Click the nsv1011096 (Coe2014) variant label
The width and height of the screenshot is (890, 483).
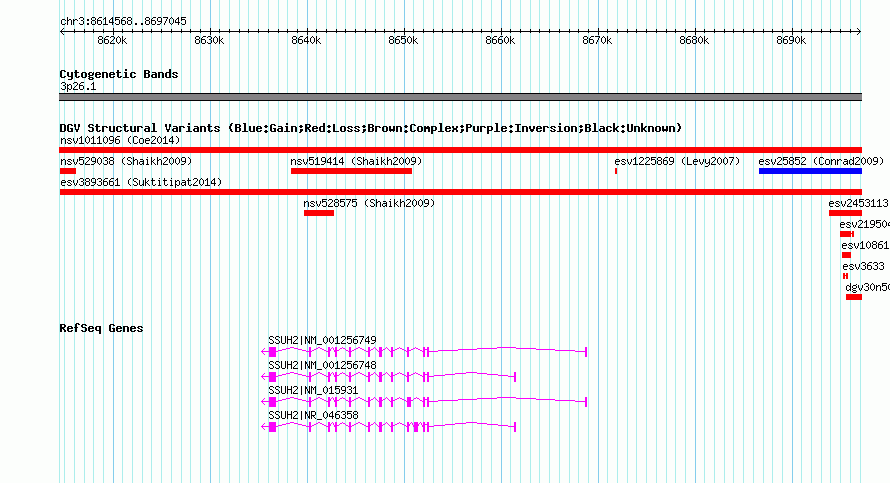point(120,140)
